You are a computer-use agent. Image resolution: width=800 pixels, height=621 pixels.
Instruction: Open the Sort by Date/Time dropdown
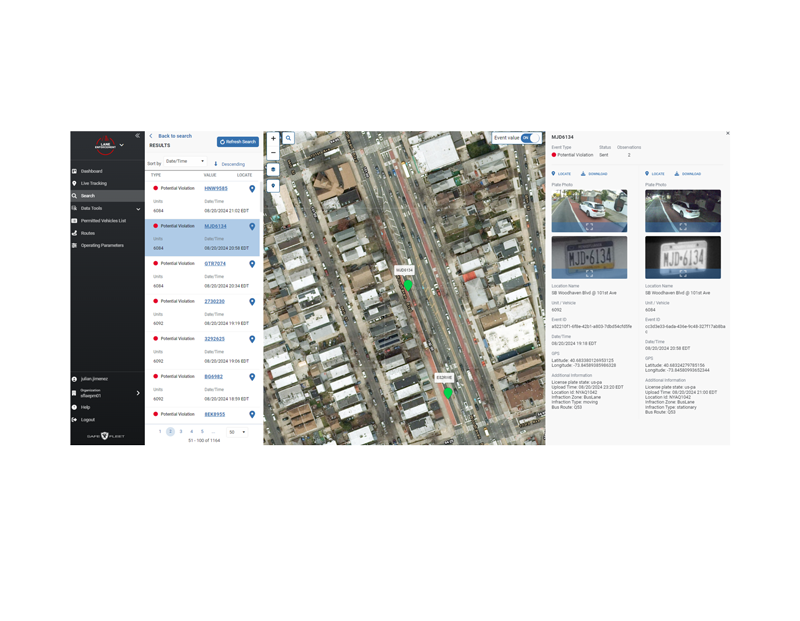pos(185,161)
